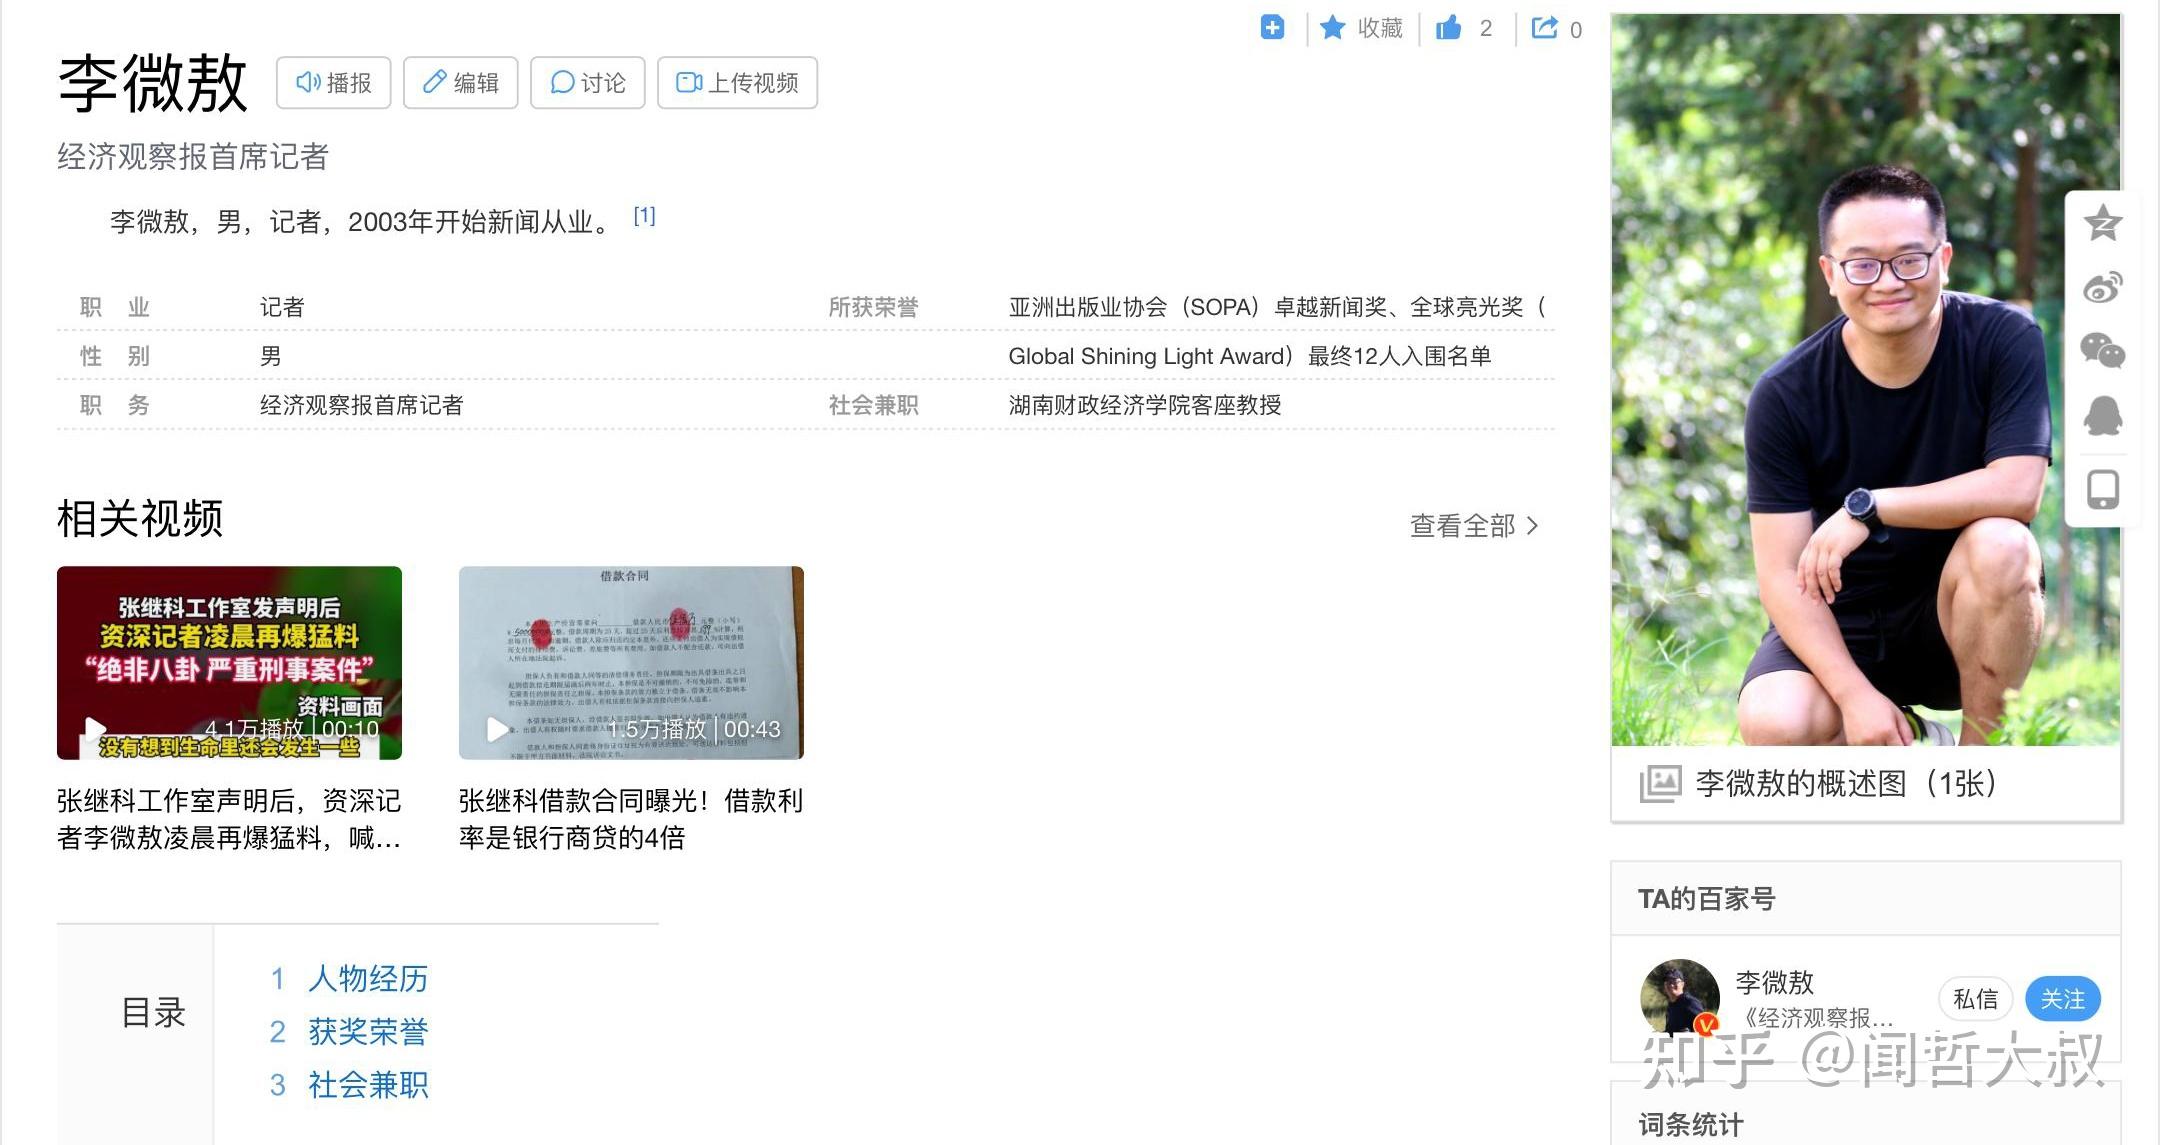Click play icon on 1.5万播放 video
The height and width of the screenshot is (1145, 2160).
497,729
